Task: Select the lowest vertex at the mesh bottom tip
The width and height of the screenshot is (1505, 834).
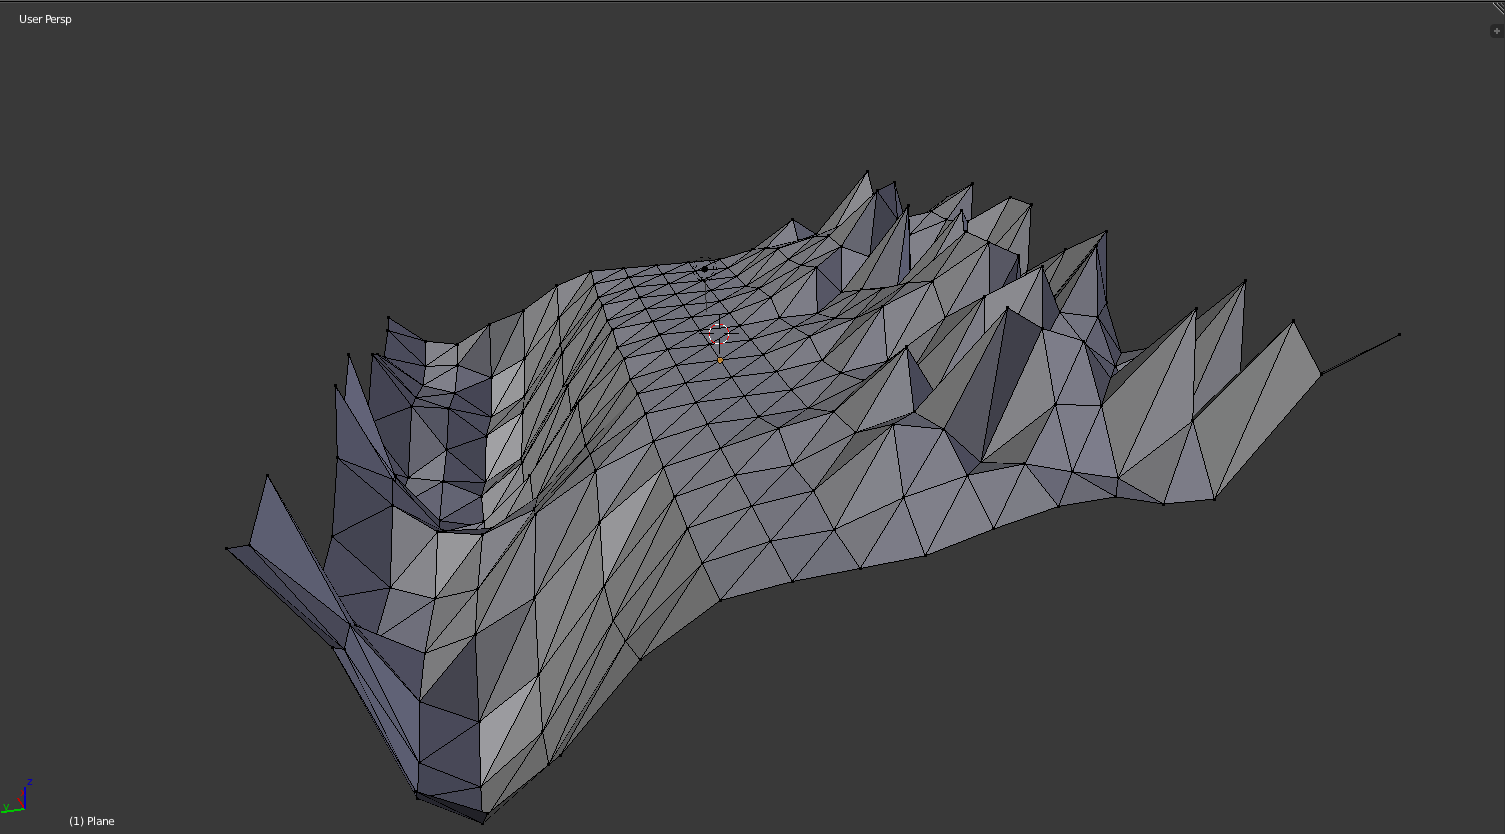Action: pos(484,823)
